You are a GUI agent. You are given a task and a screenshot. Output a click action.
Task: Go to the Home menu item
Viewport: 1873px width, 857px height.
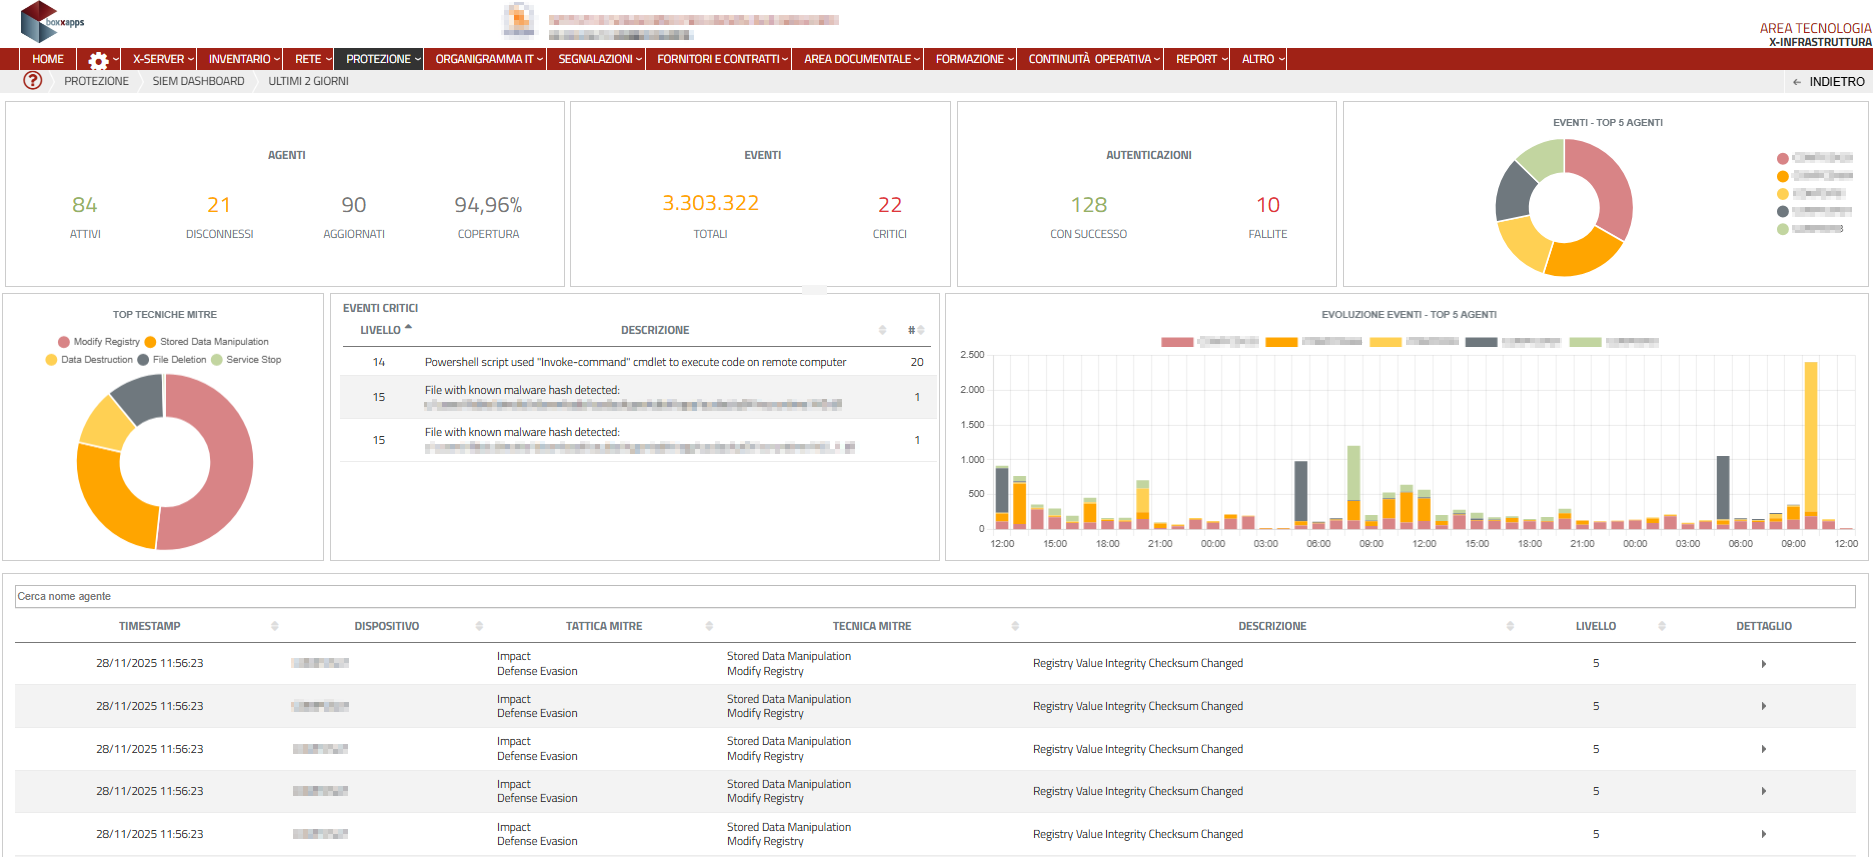(48, 59)
